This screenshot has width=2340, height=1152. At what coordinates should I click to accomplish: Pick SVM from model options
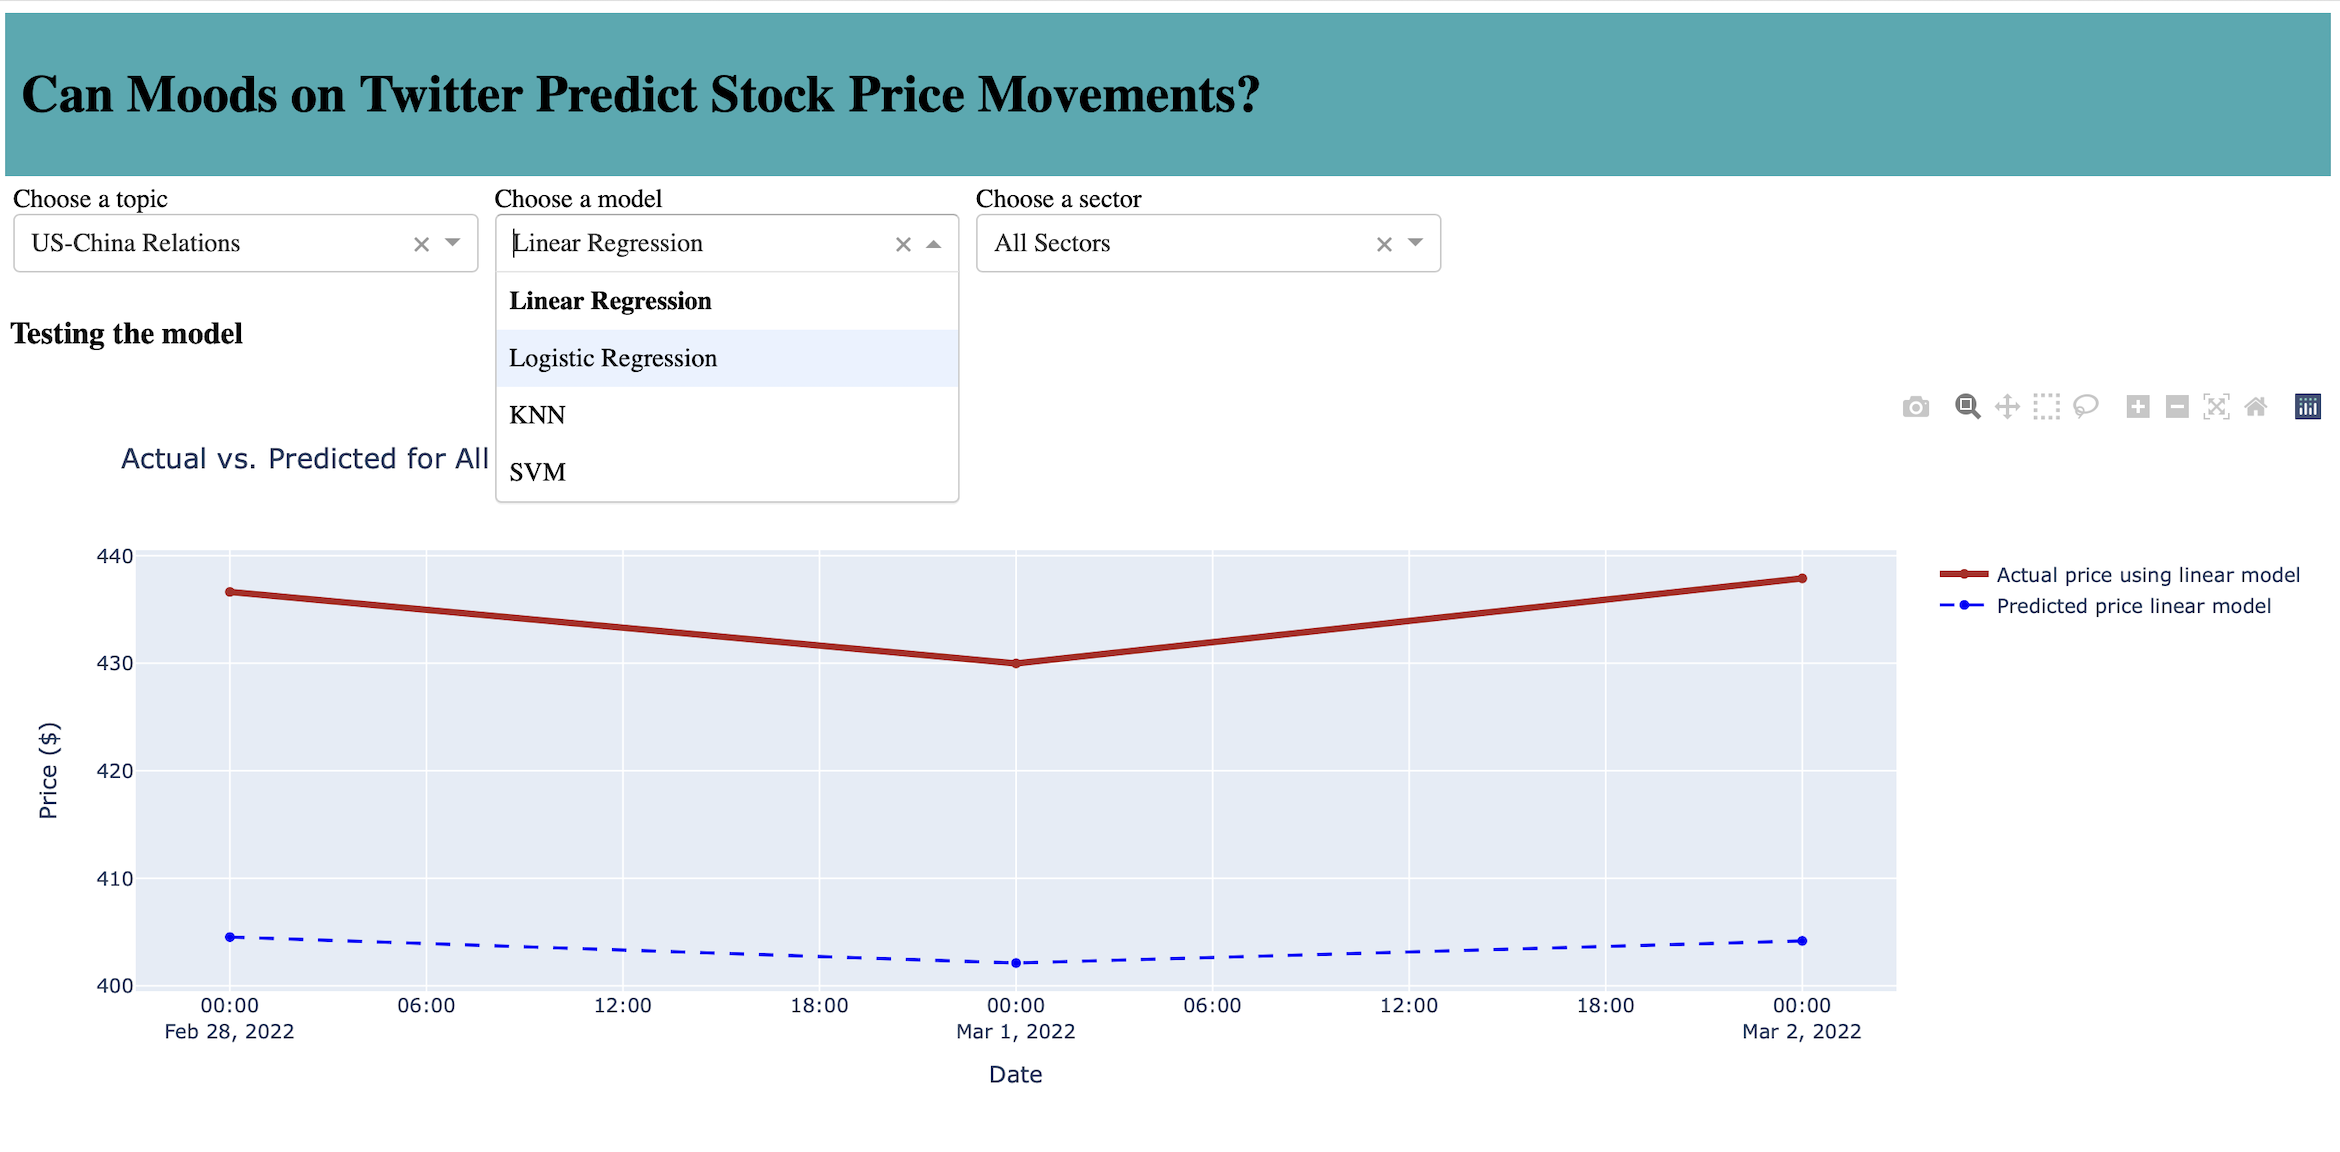pyautogui.click(x=538, y=472)
